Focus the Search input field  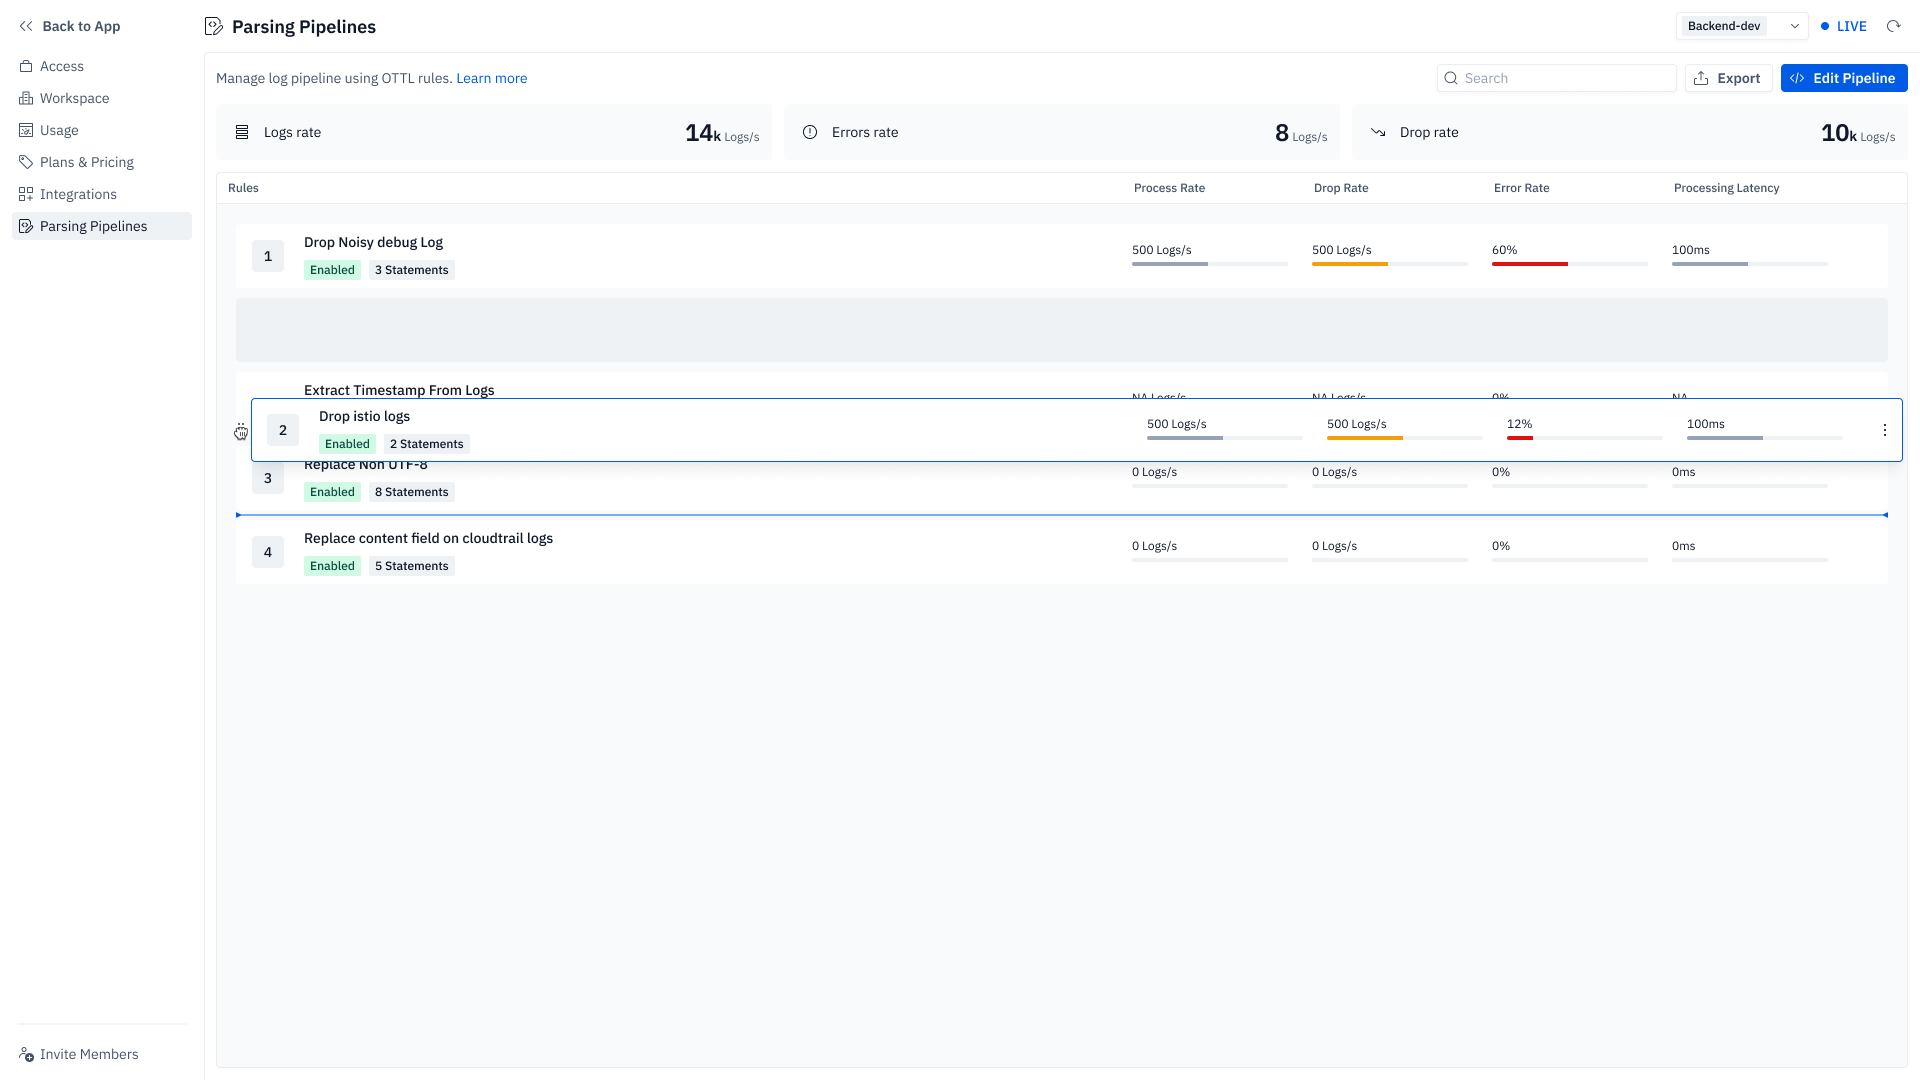(1556, 78)
